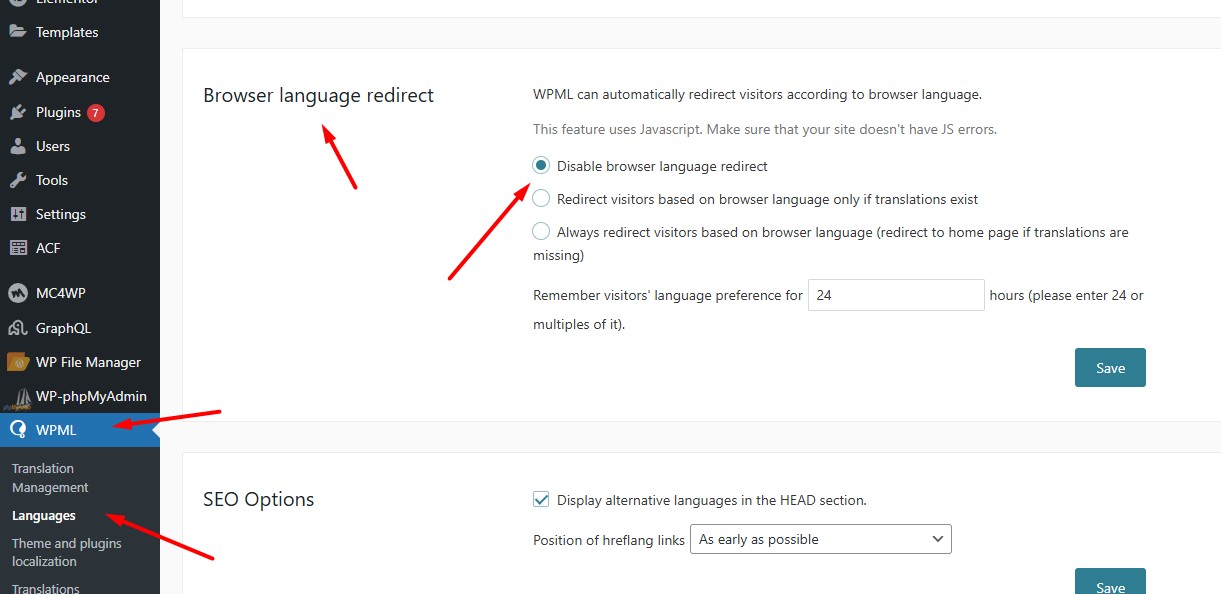Image resolution: width=1221 pixels, height=594 pixels.
Task: Open the GraphQL menu item
Action: (x=63, y=328)
